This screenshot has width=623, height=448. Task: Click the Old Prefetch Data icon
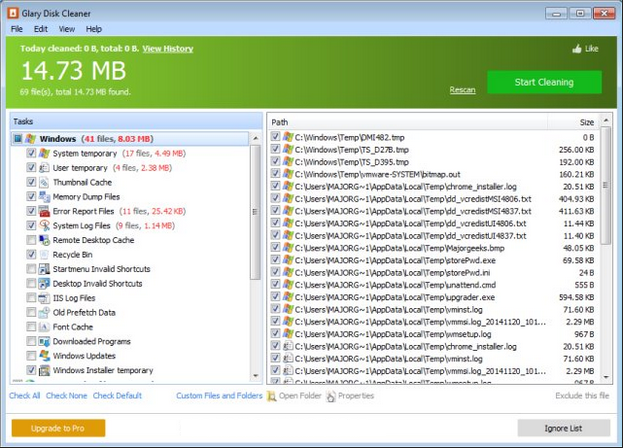pos(44,312)
